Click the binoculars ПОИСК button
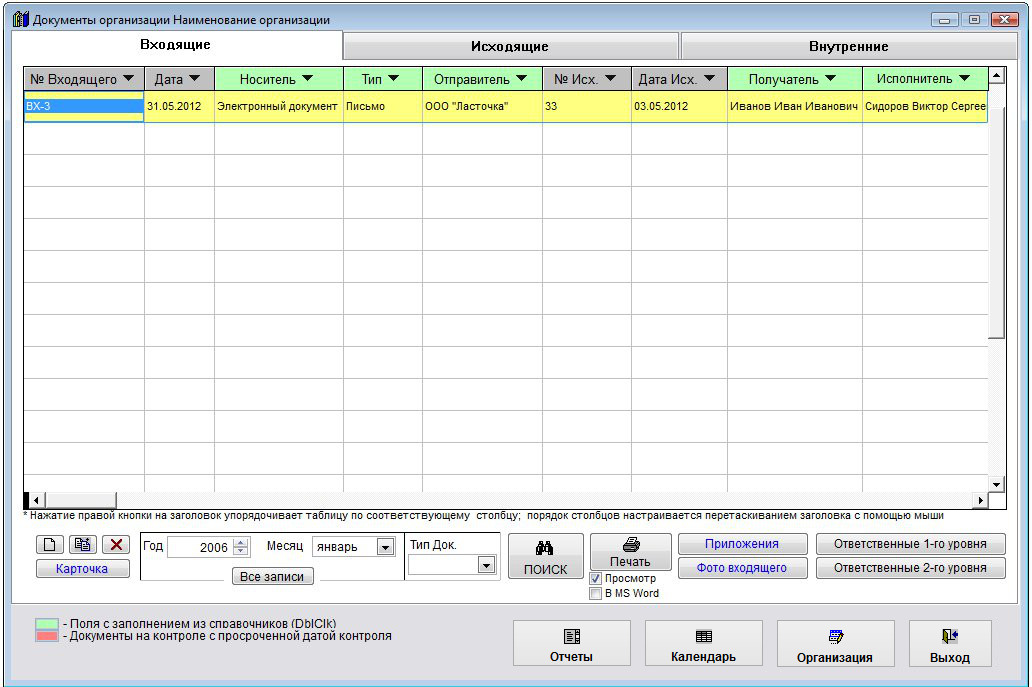 [545, 557]
